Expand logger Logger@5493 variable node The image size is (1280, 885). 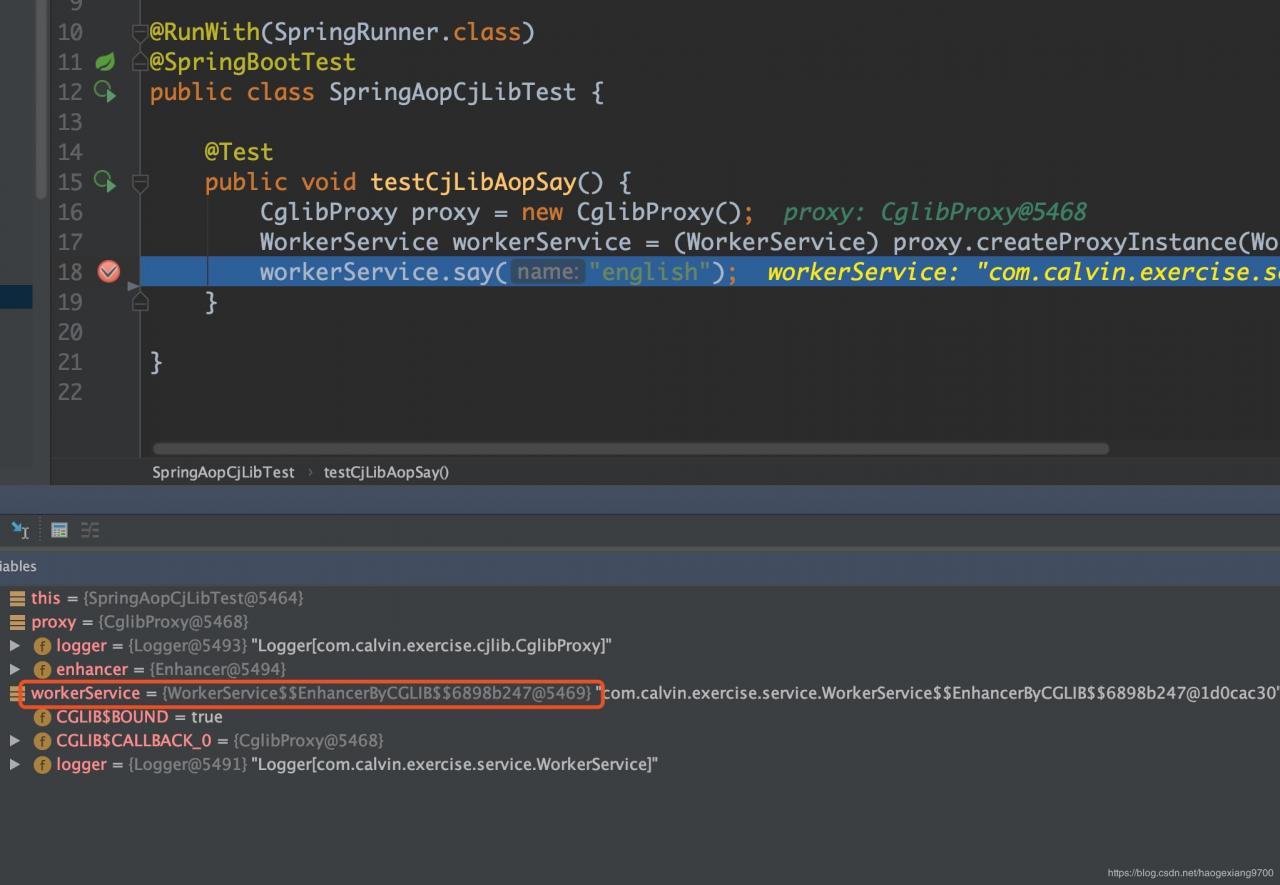(x=15, y=645)
